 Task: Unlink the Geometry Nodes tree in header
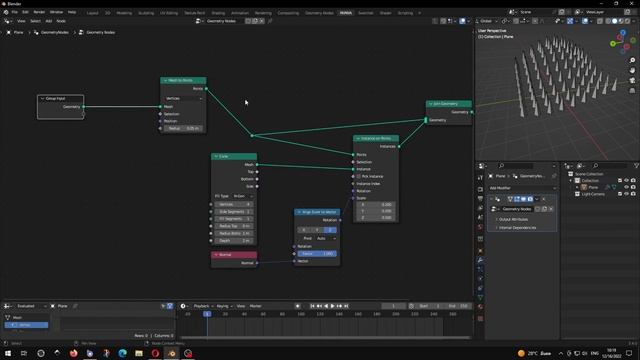262,21
